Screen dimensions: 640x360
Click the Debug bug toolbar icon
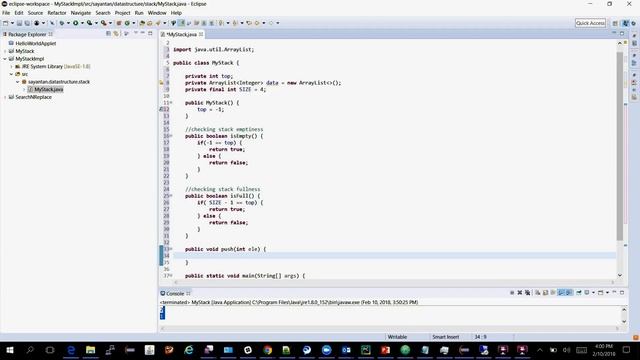click(62, 23)
